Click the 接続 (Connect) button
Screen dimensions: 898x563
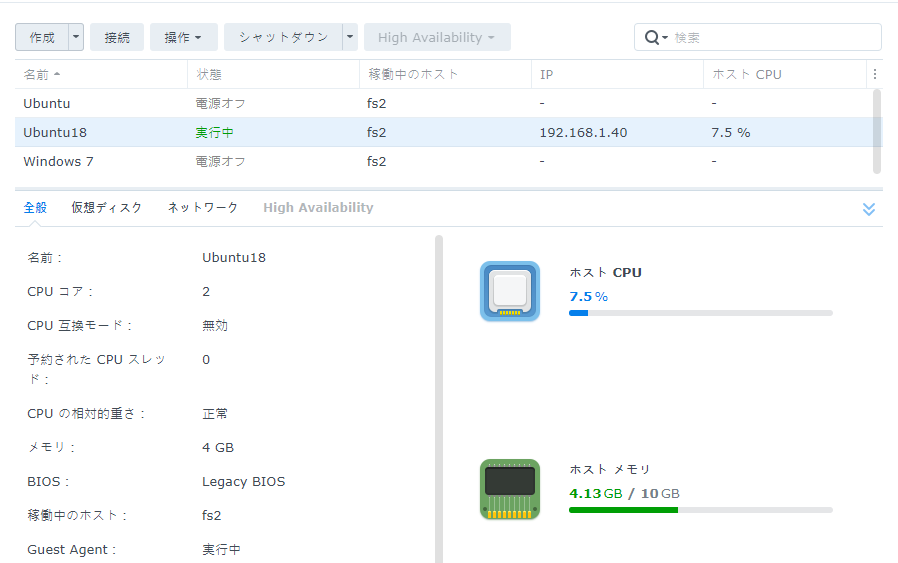click(117, 38)
